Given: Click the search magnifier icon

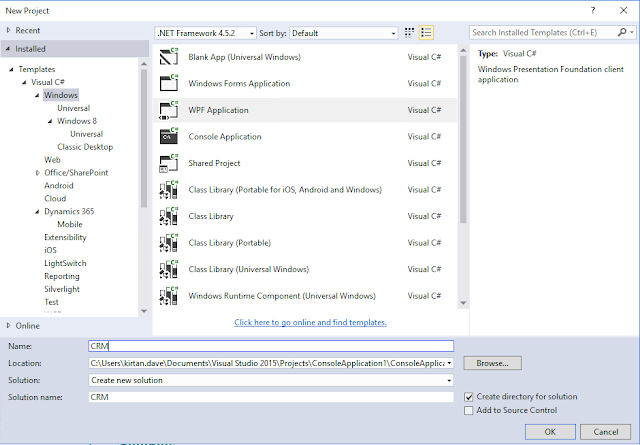Looking at the screenshot, I should [622, 32].
